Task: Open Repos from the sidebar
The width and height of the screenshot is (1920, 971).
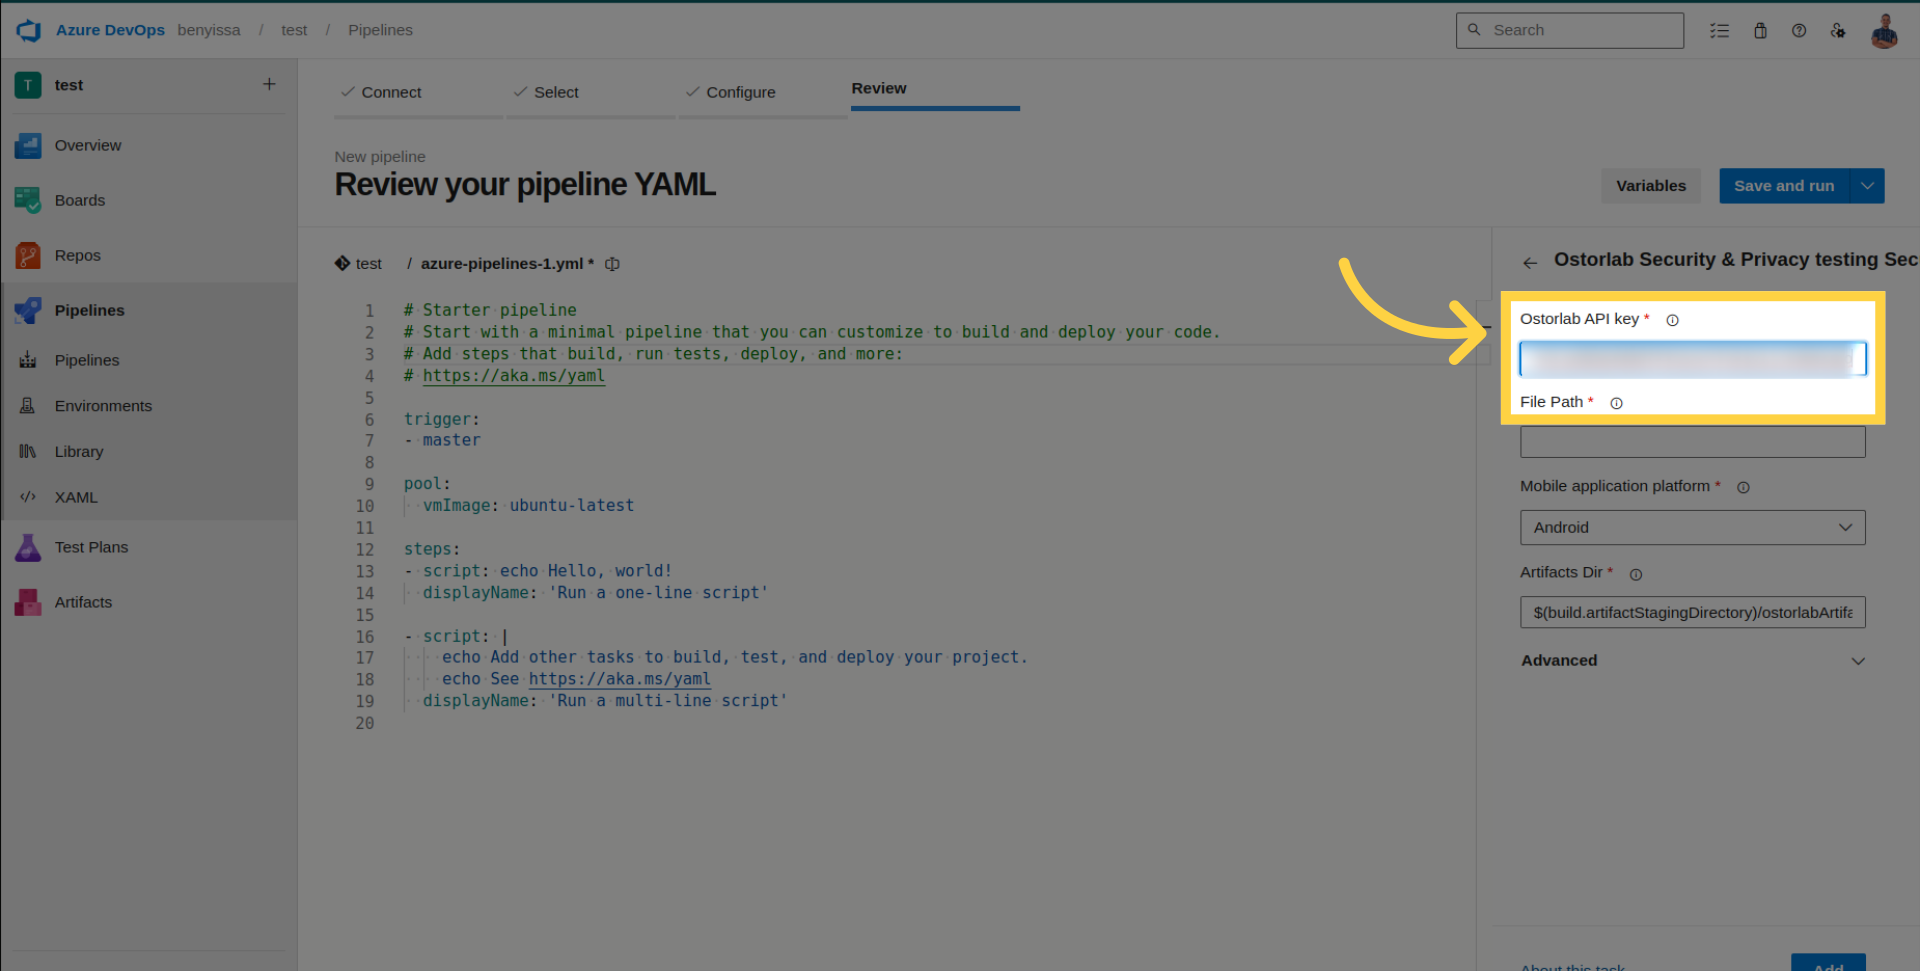Action: (77, 256)
